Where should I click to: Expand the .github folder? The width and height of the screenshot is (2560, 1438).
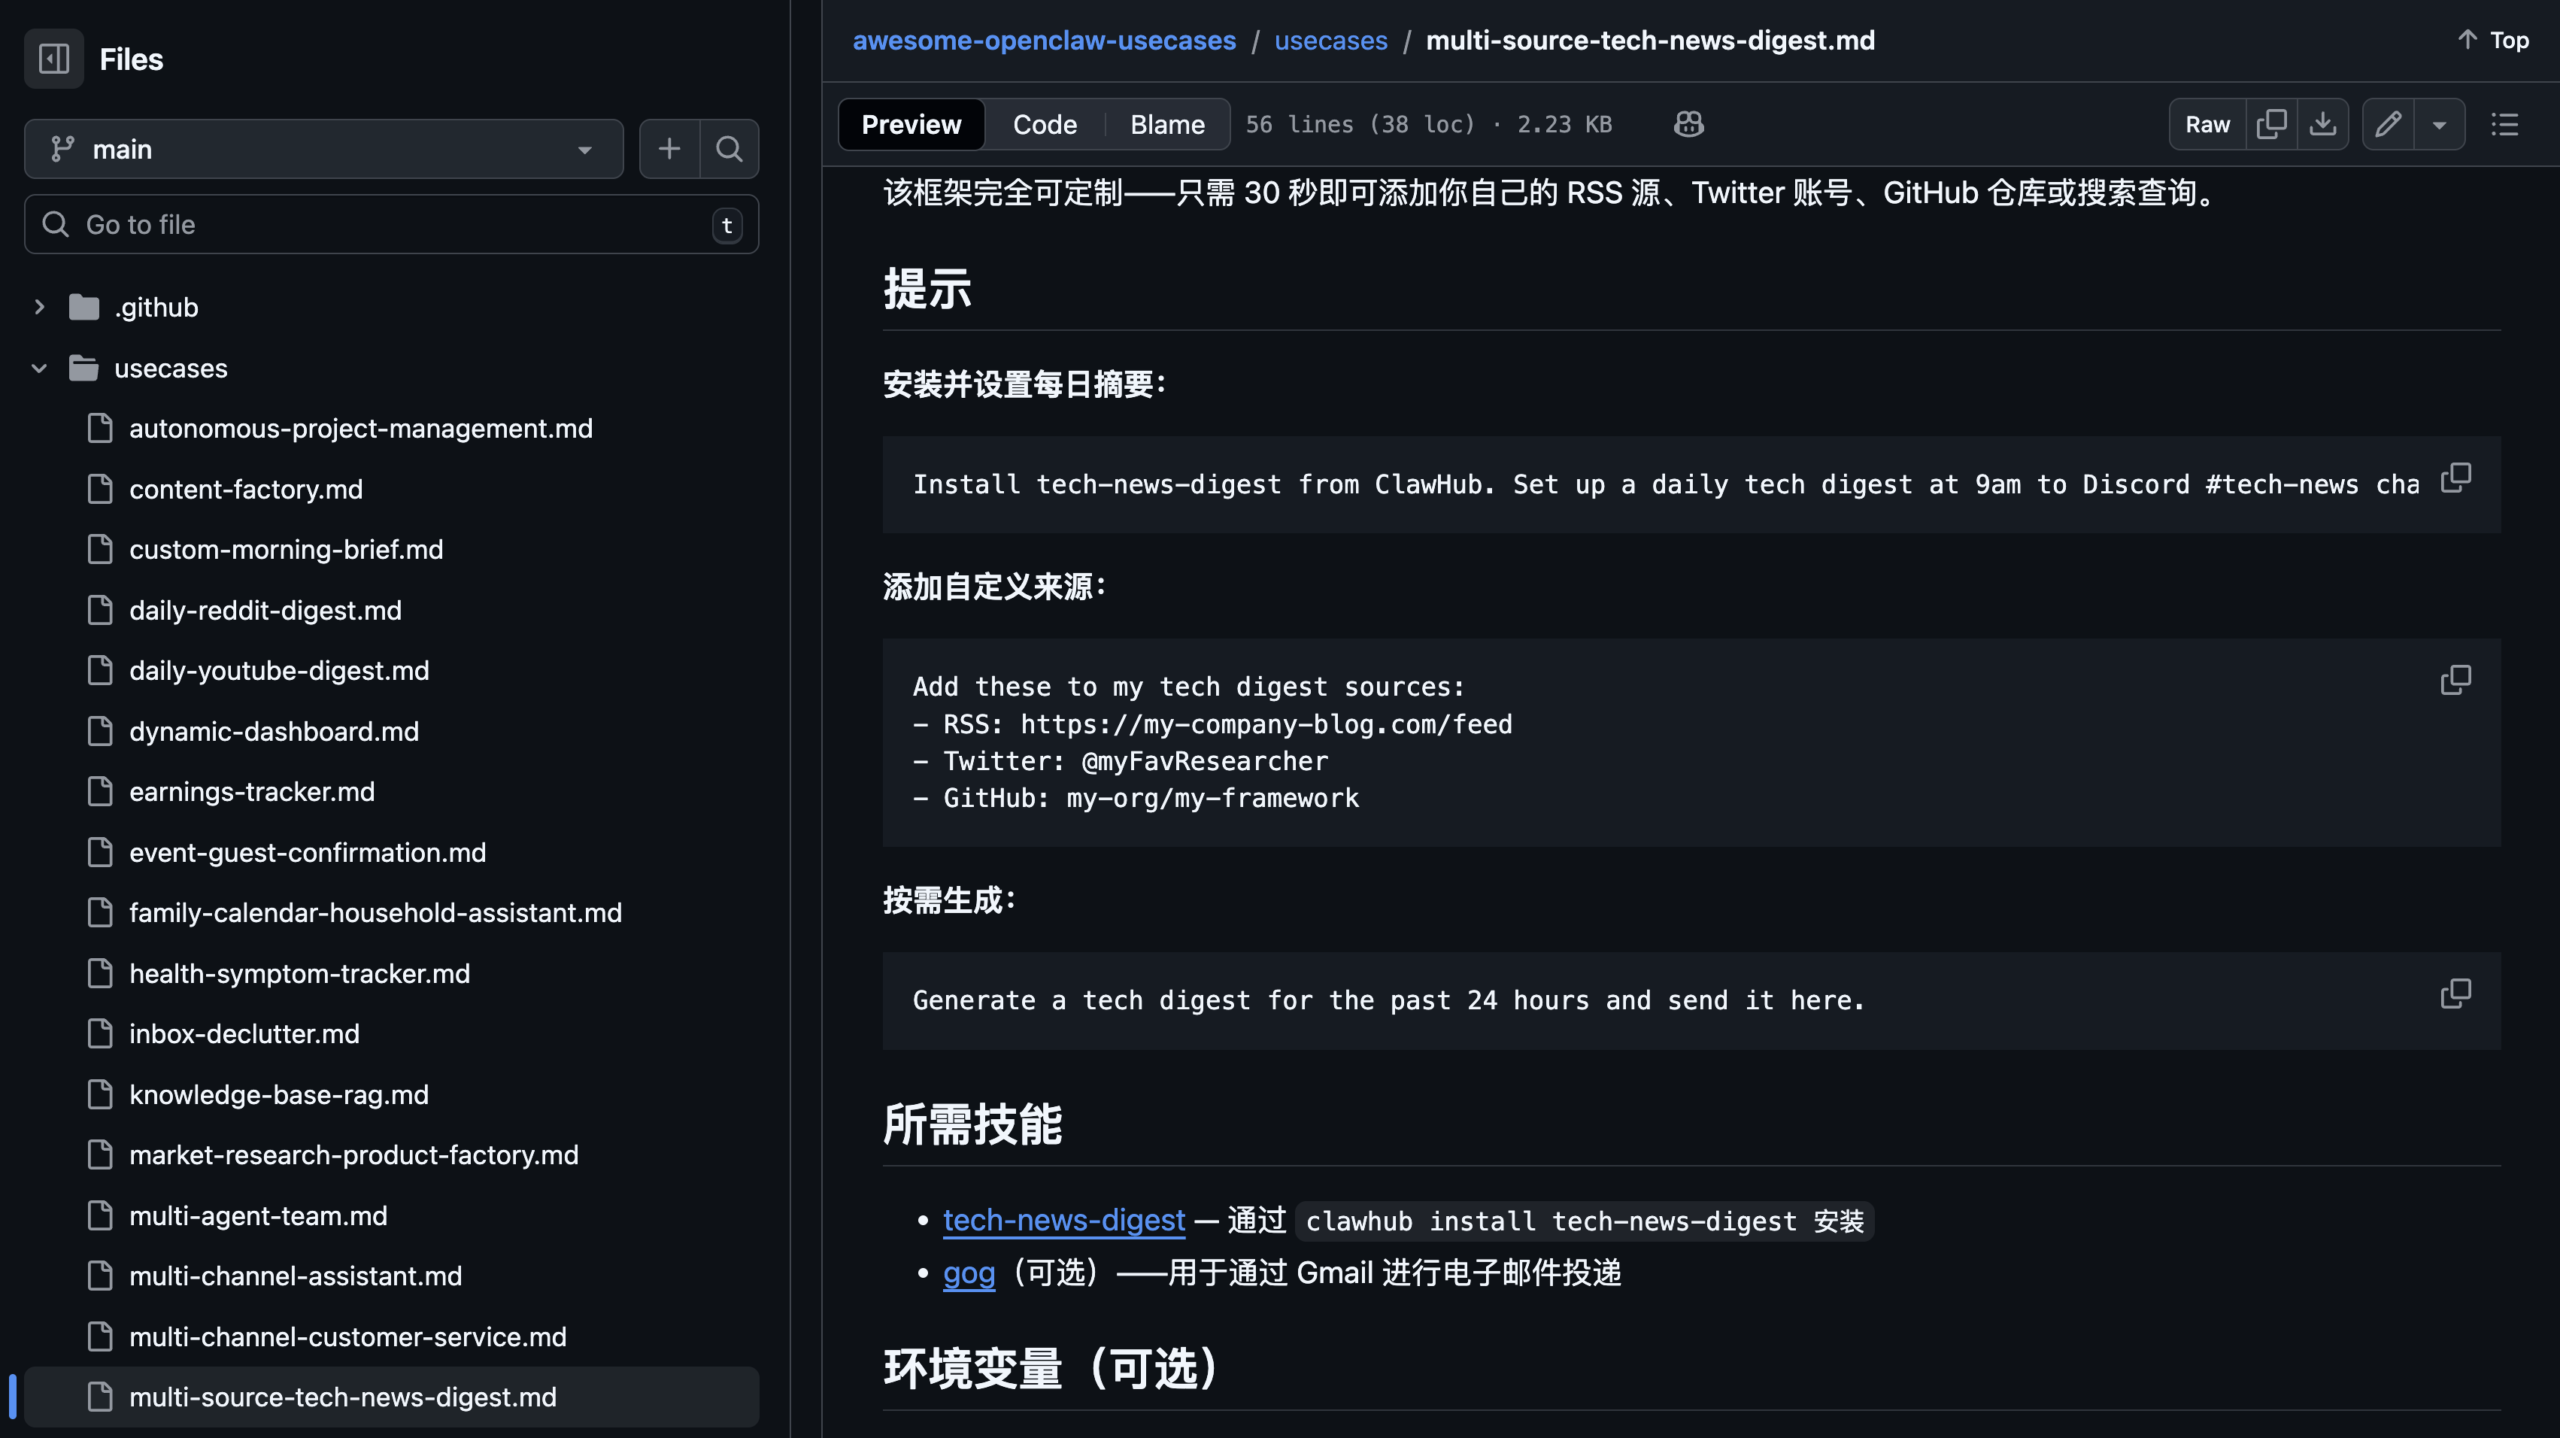[39, 306]
